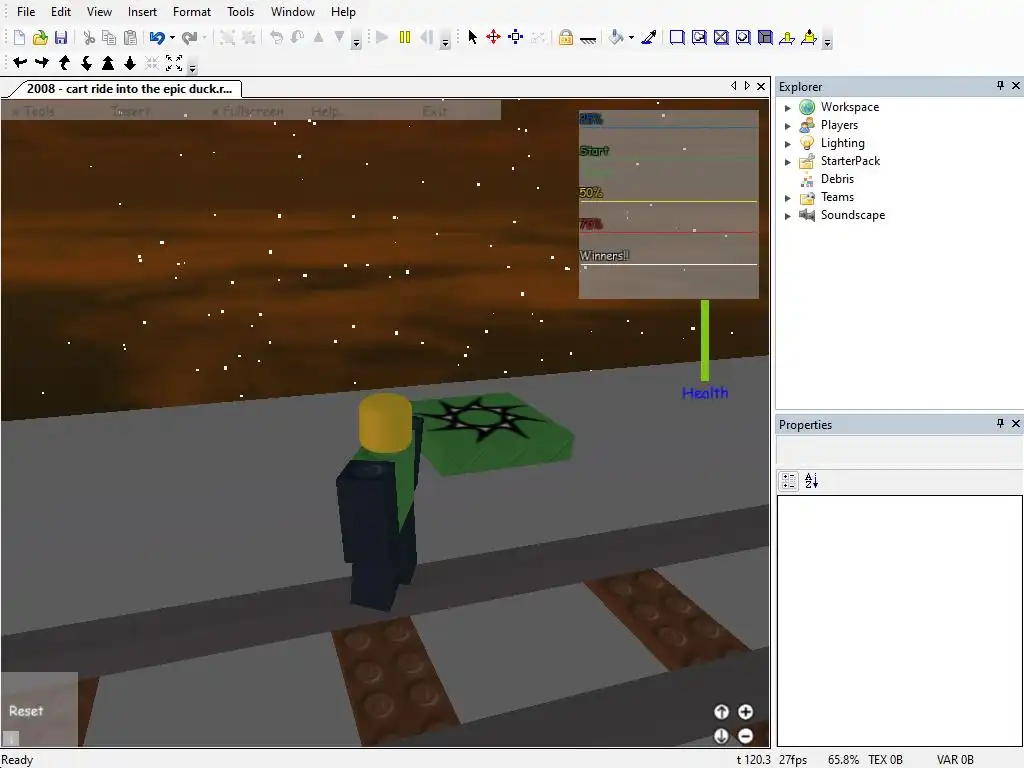Pin the Explorer panel
The width and height of the screenshot is (1024, 768).
click(1000, 86)
